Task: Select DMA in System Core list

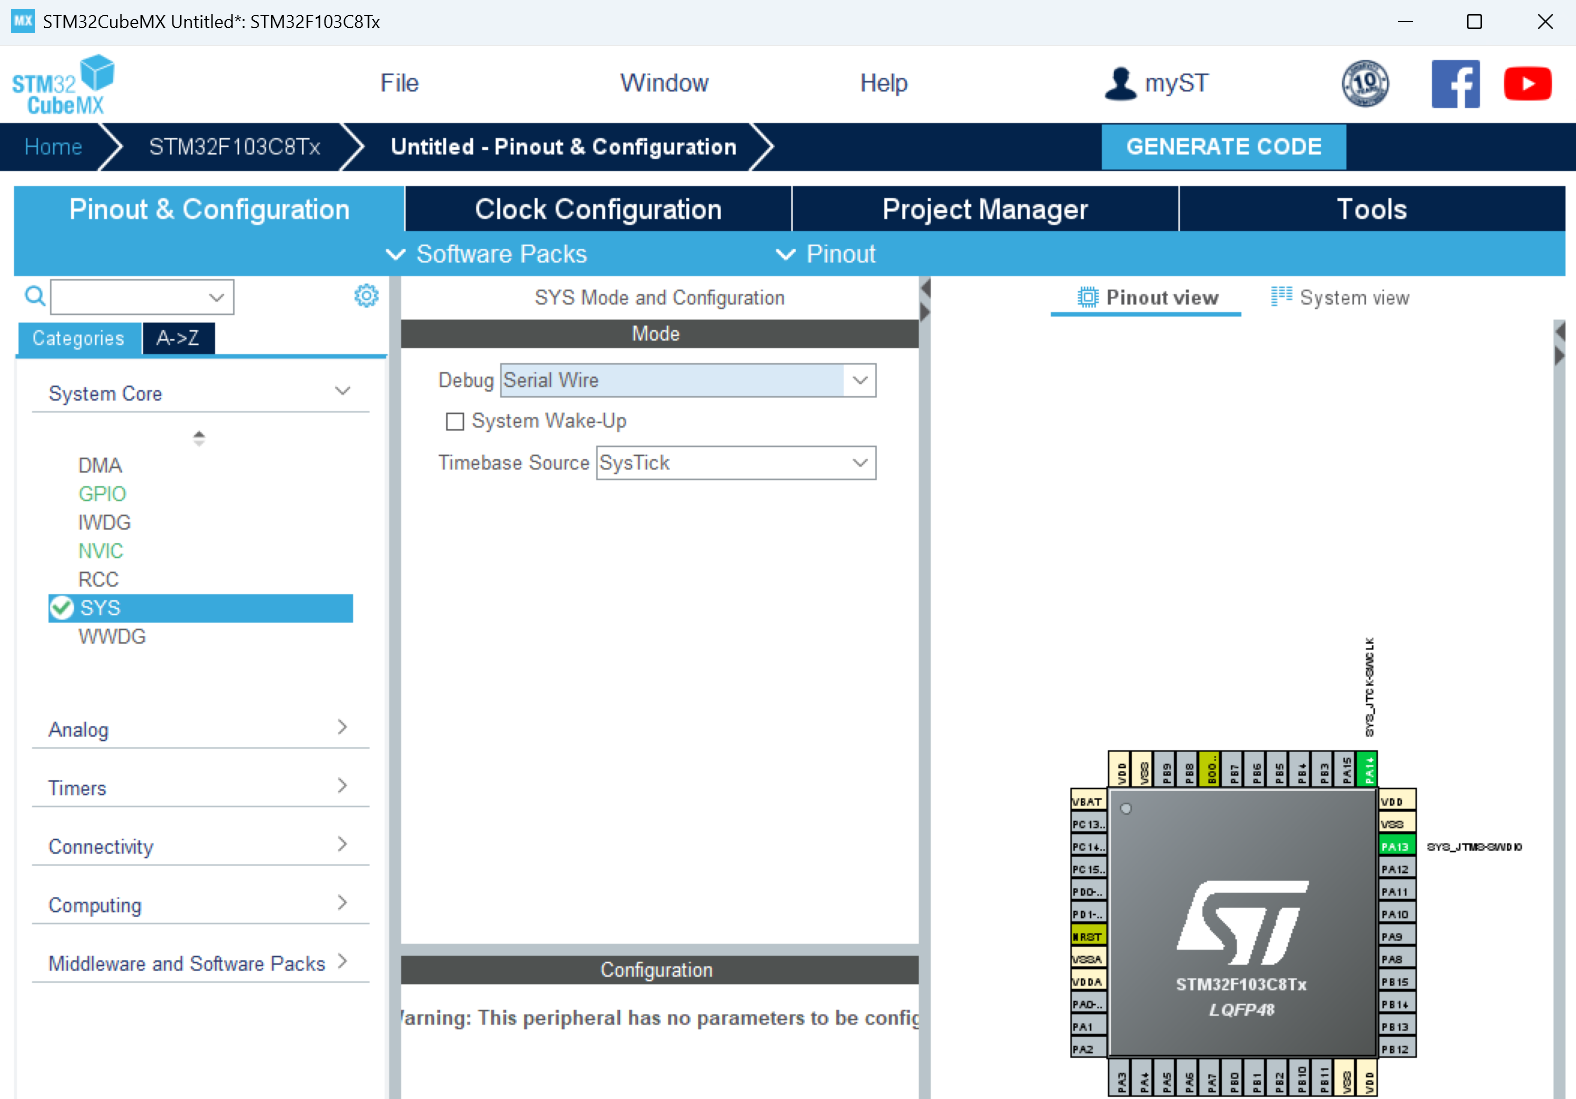Action: 100,465
